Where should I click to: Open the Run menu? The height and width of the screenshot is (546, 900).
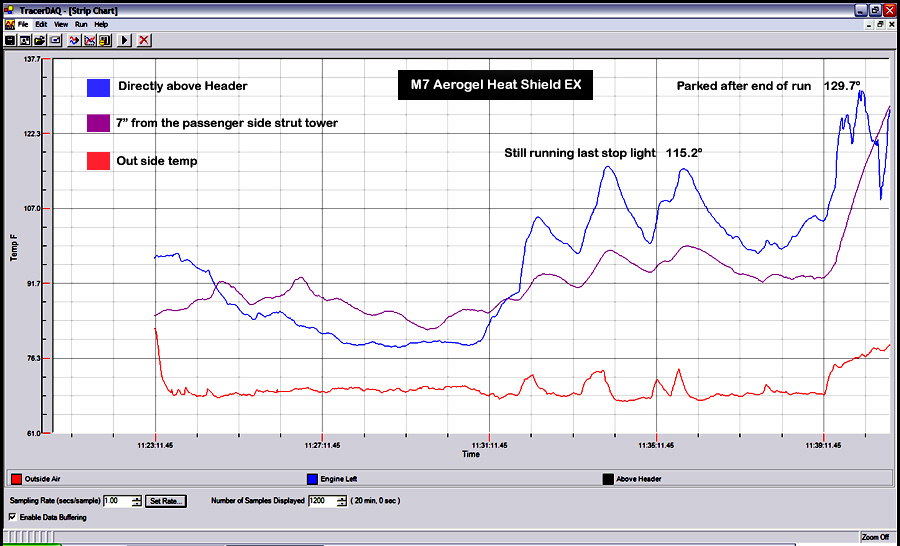tap(81, 23)
